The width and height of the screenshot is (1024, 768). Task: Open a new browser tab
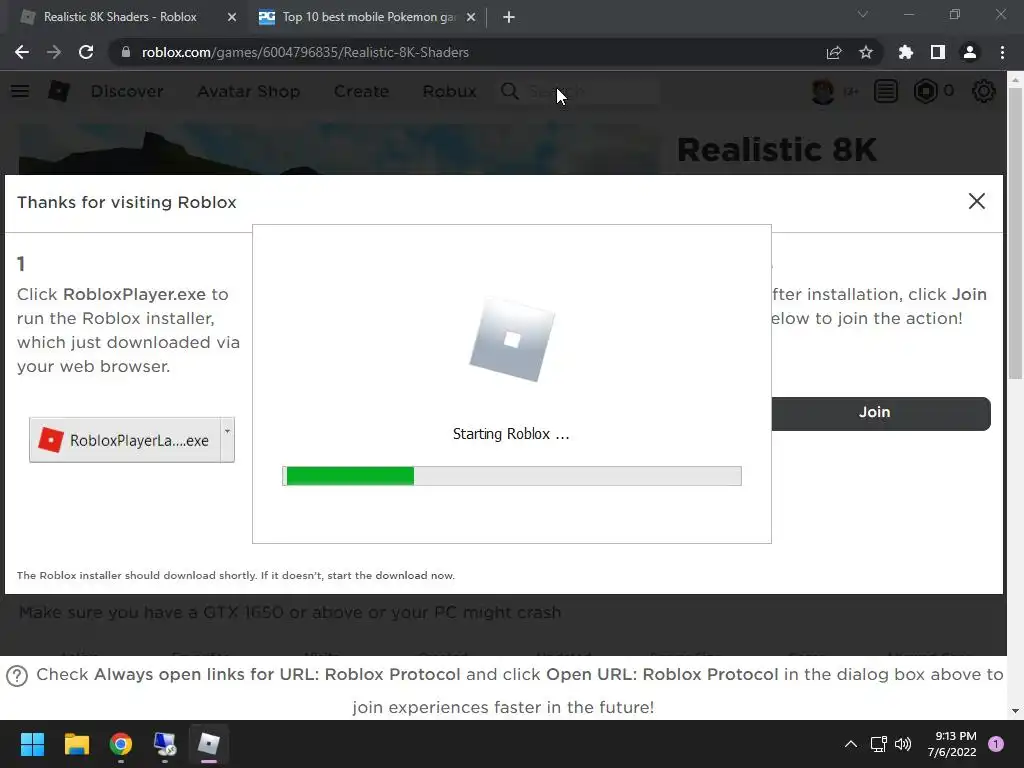[509, 17]
